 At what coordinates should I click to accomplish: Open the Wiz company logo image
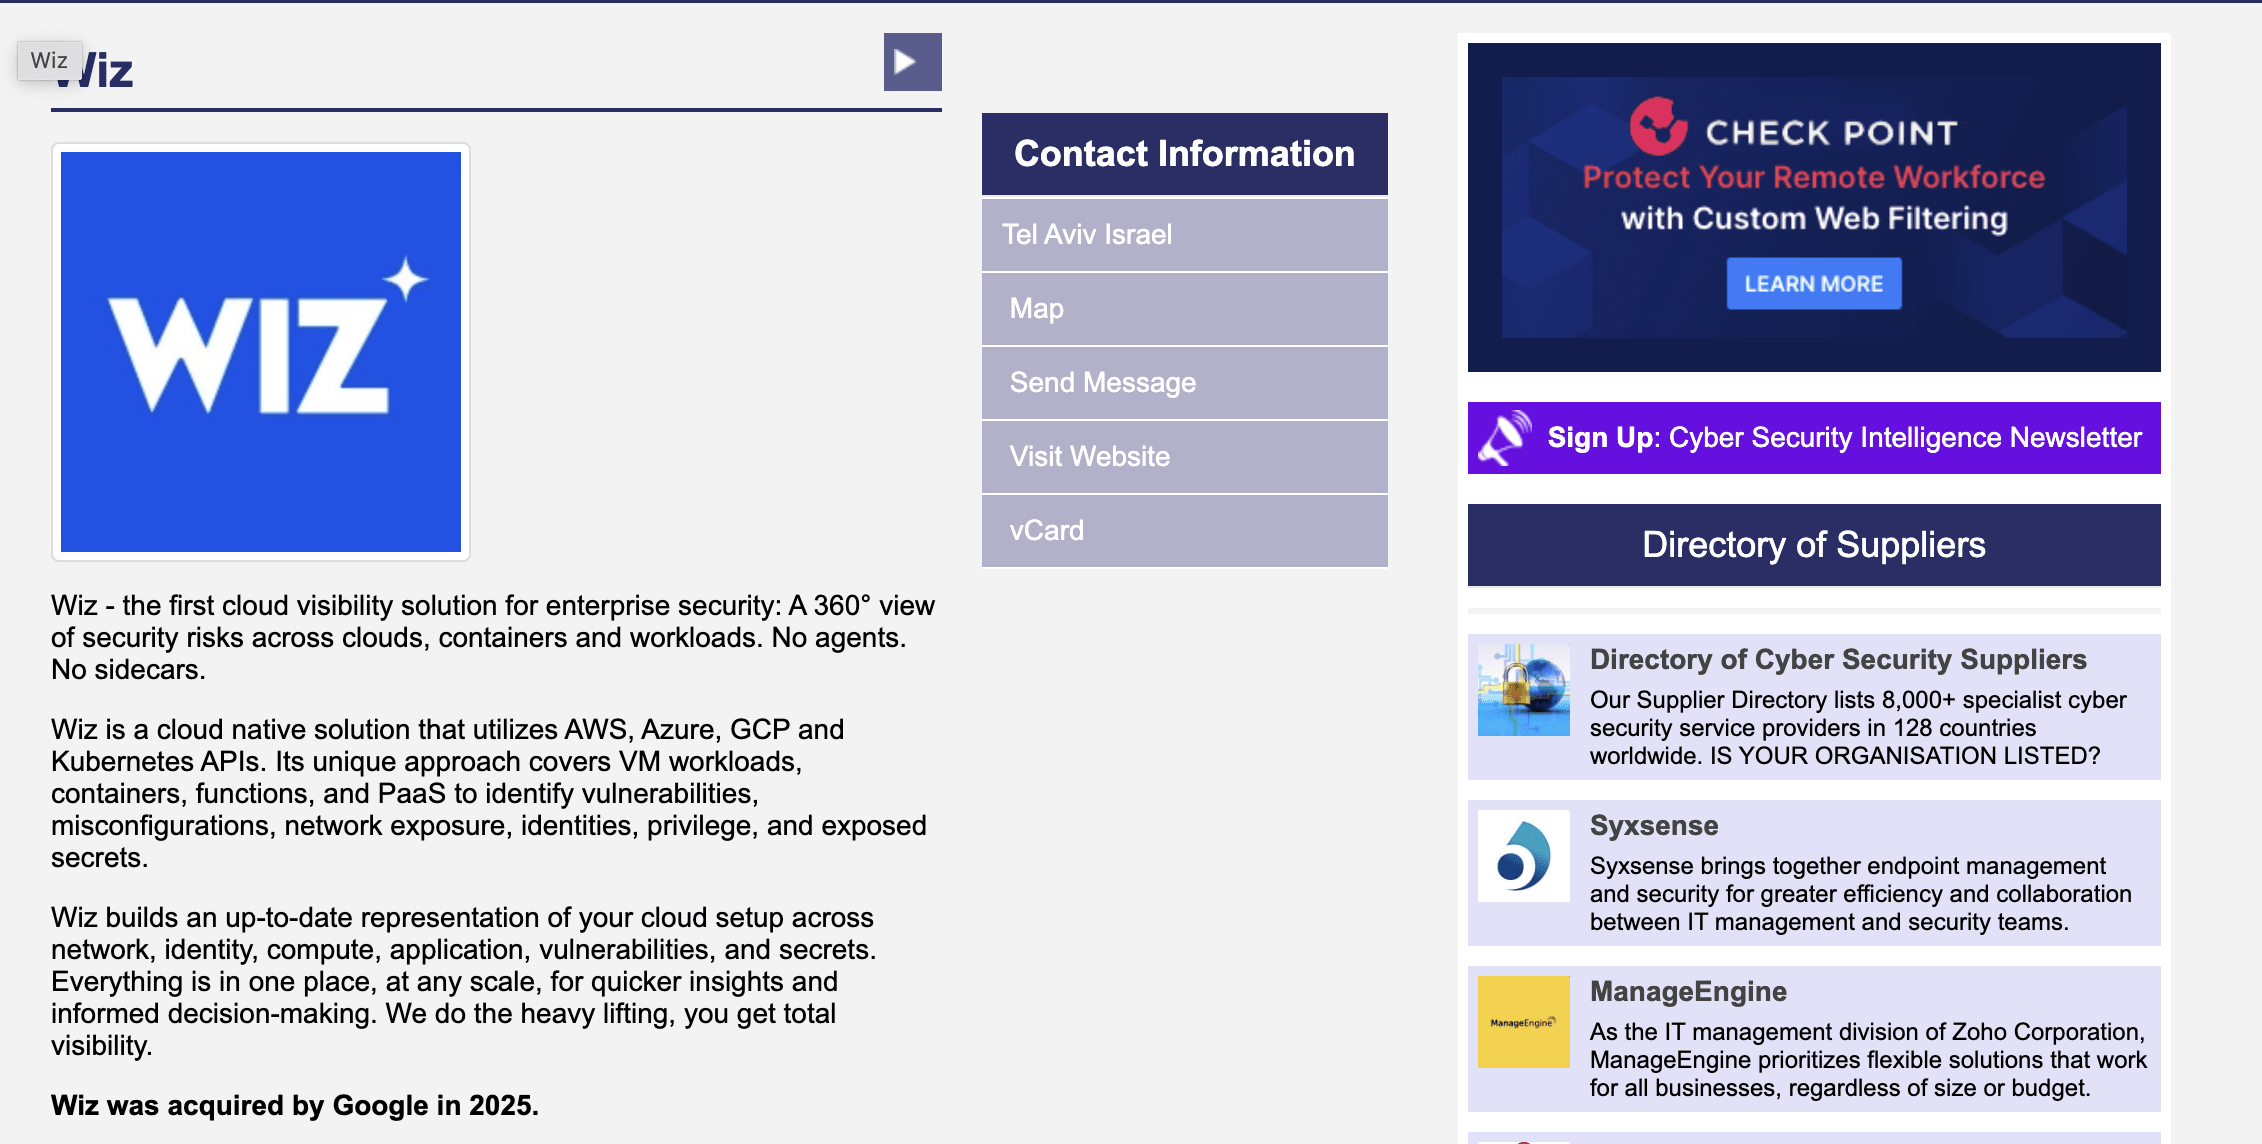tap(261, 353)
